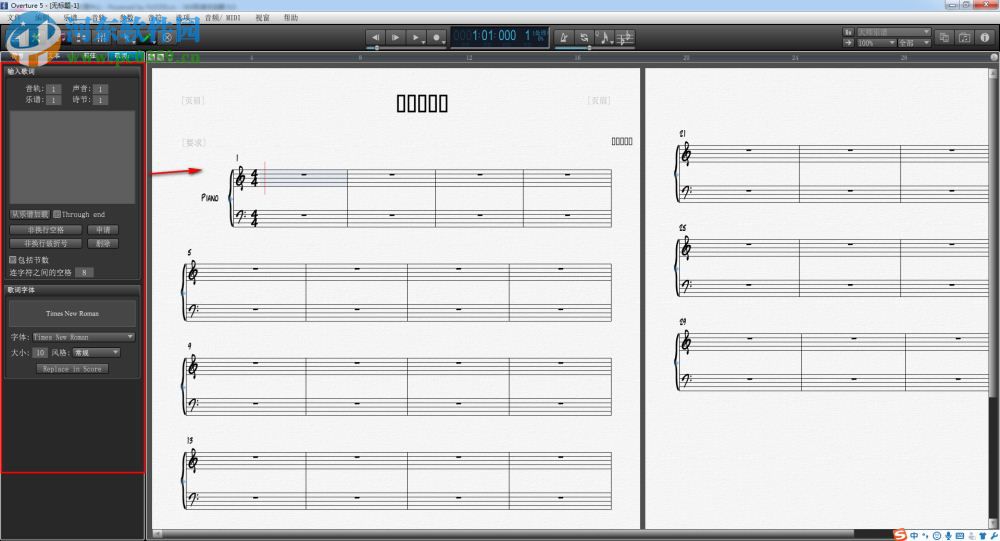Click the 从乐谱加载 button
This screenshot has width=1000, height=541.
pos(30,214)
